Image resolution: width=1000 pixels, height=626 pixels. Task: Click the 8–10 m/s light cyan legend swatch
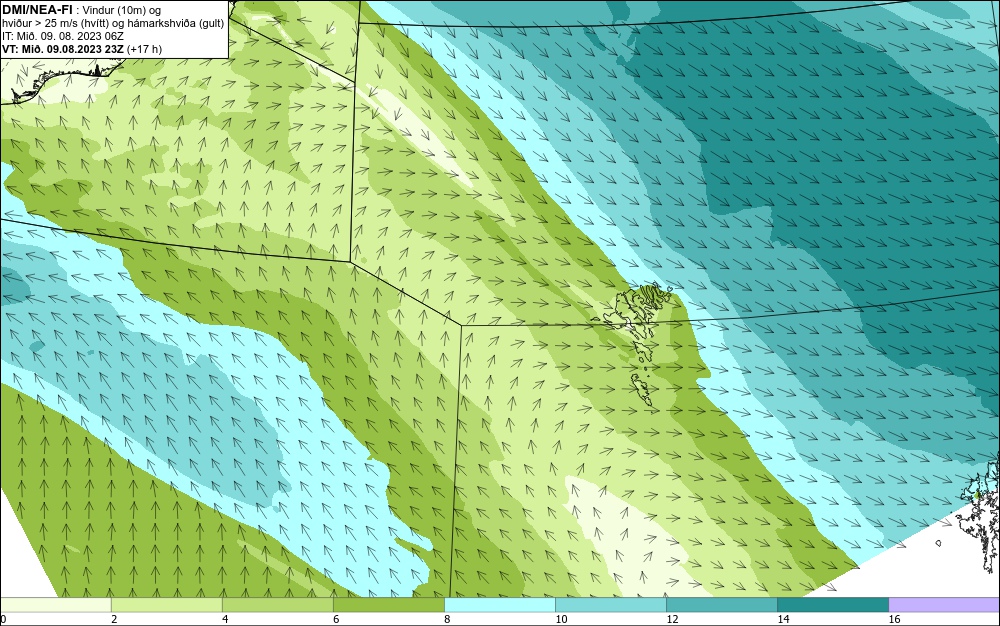point(500,604)
